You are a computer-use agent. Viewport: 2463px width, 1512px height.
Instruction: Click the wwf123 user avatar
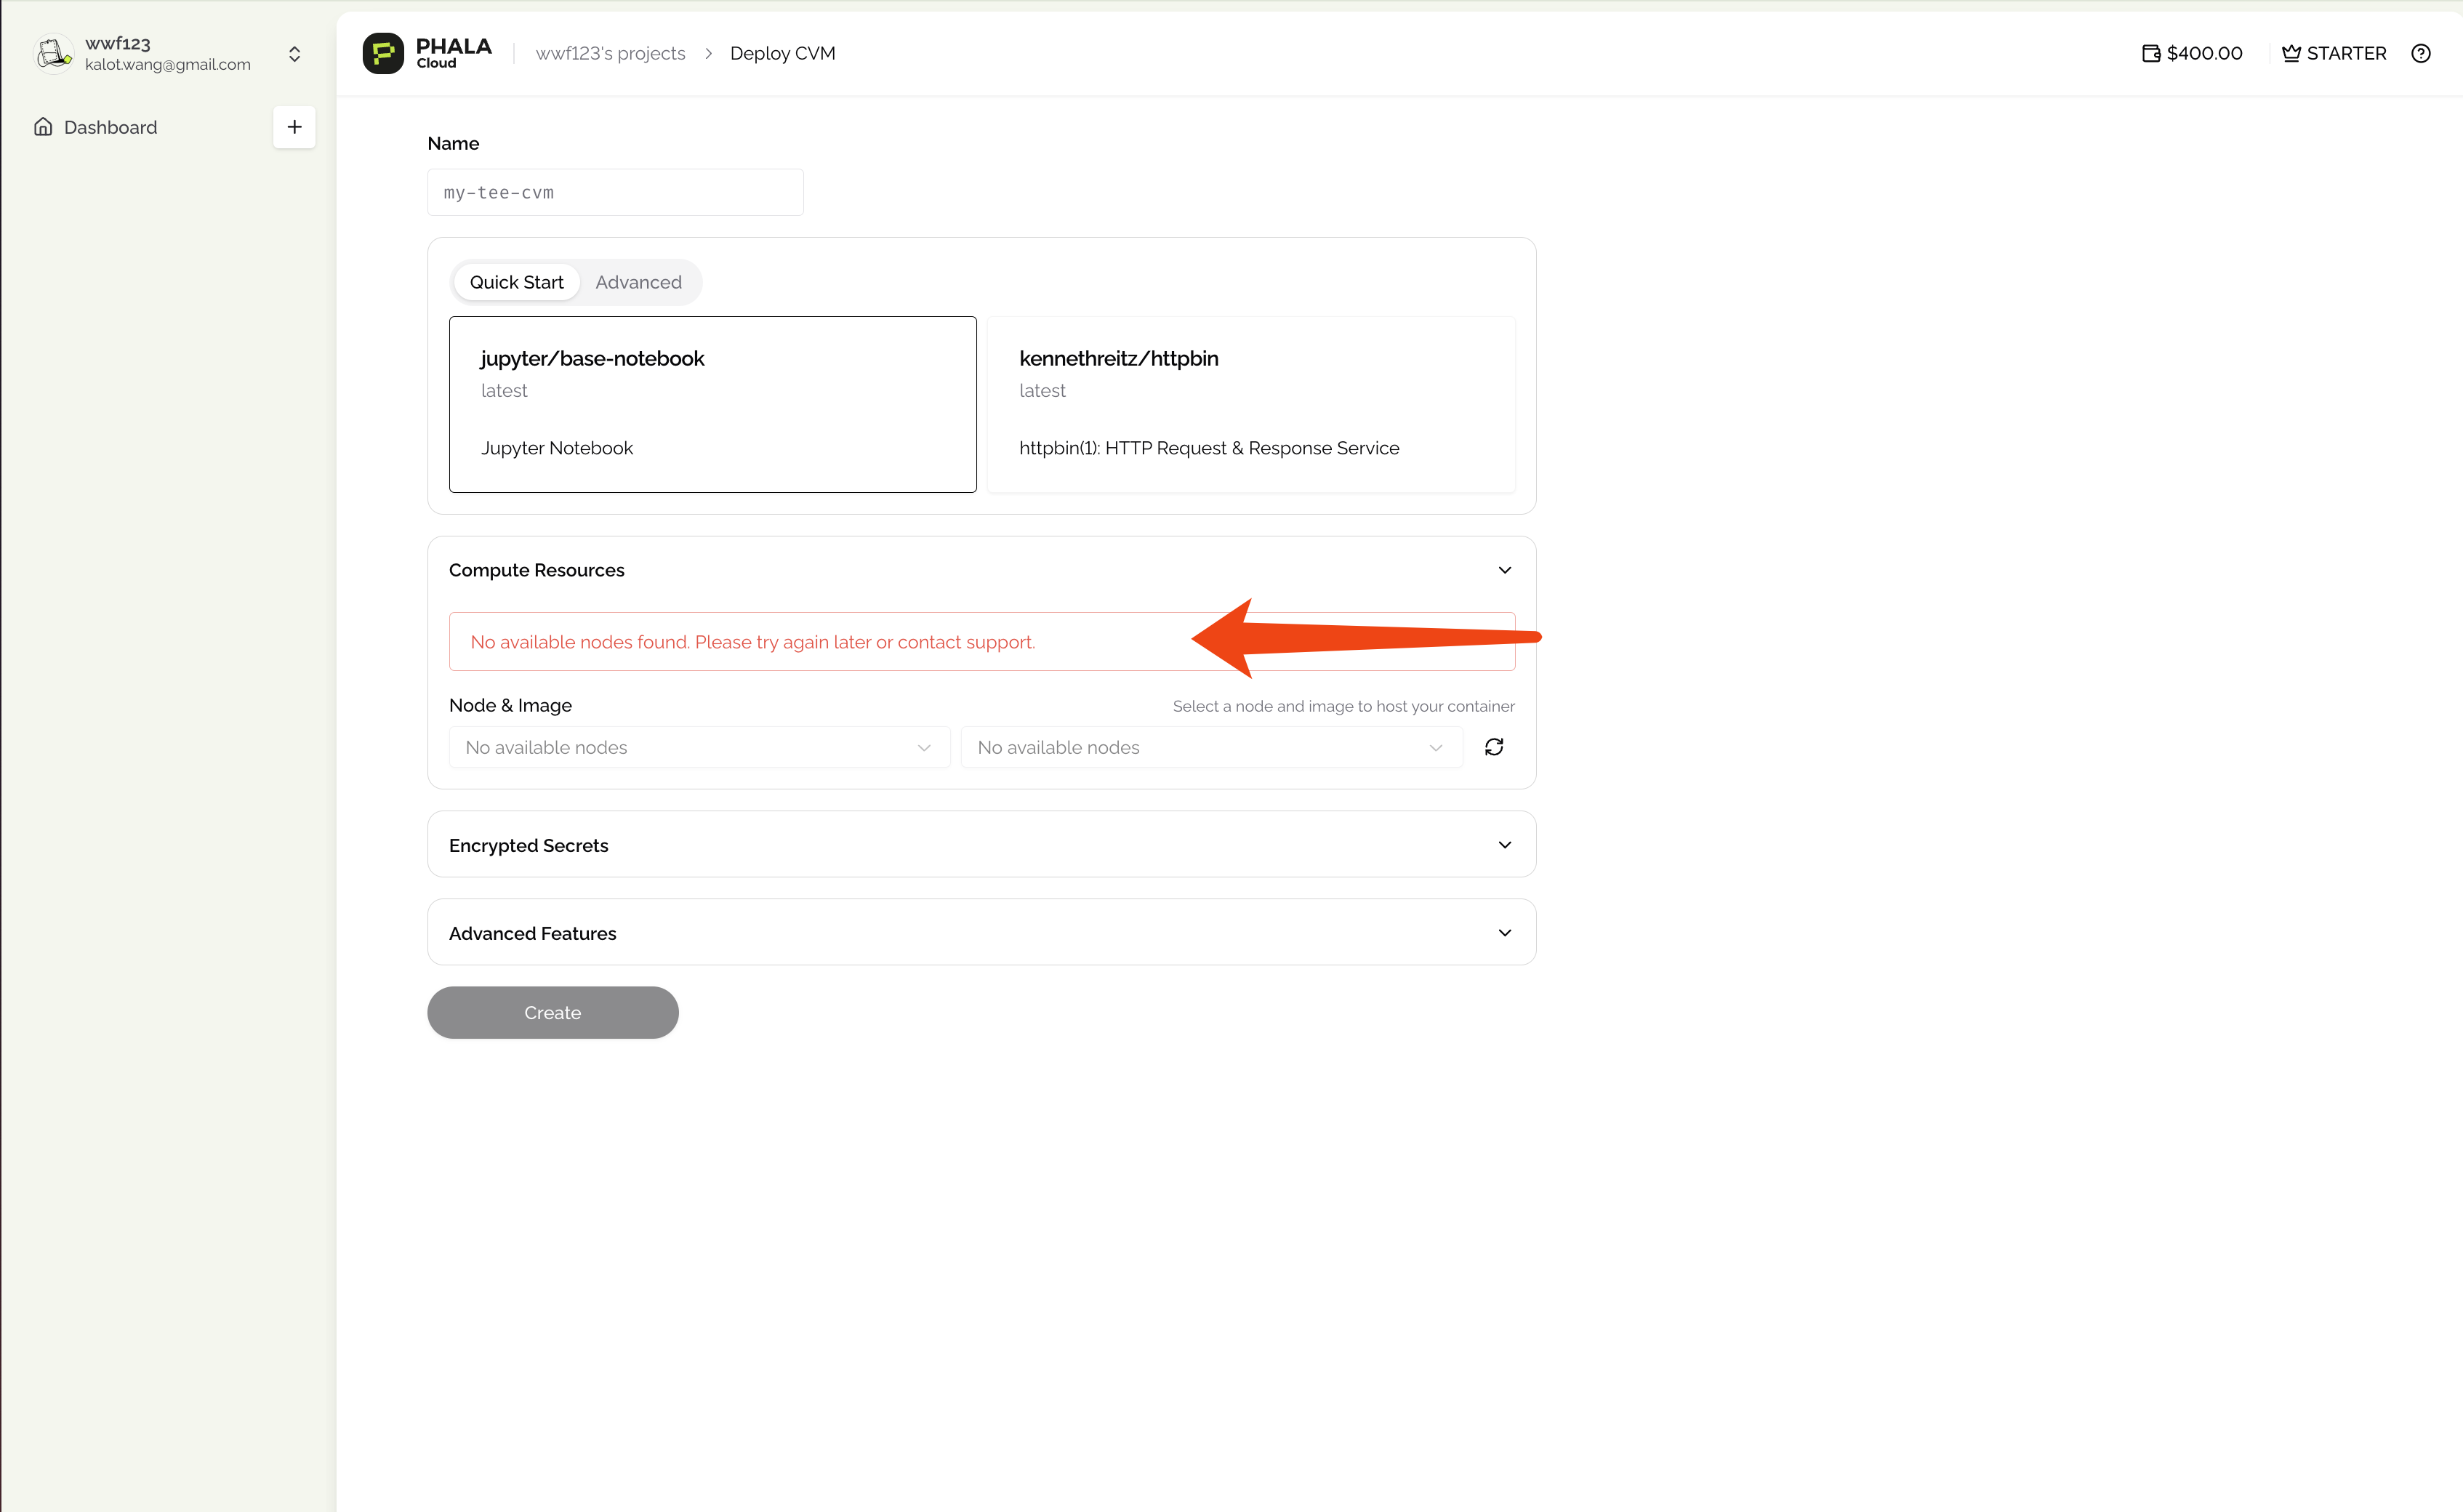click(53, 53)
